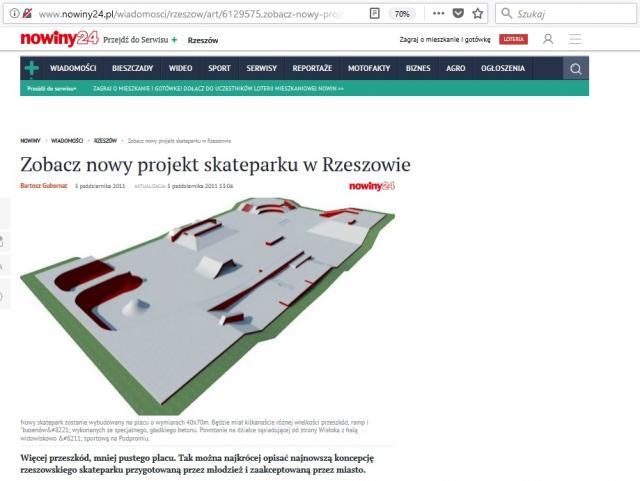Open the MOTOFAKTY menu item
640x481 pixels.
pos(369,68)
